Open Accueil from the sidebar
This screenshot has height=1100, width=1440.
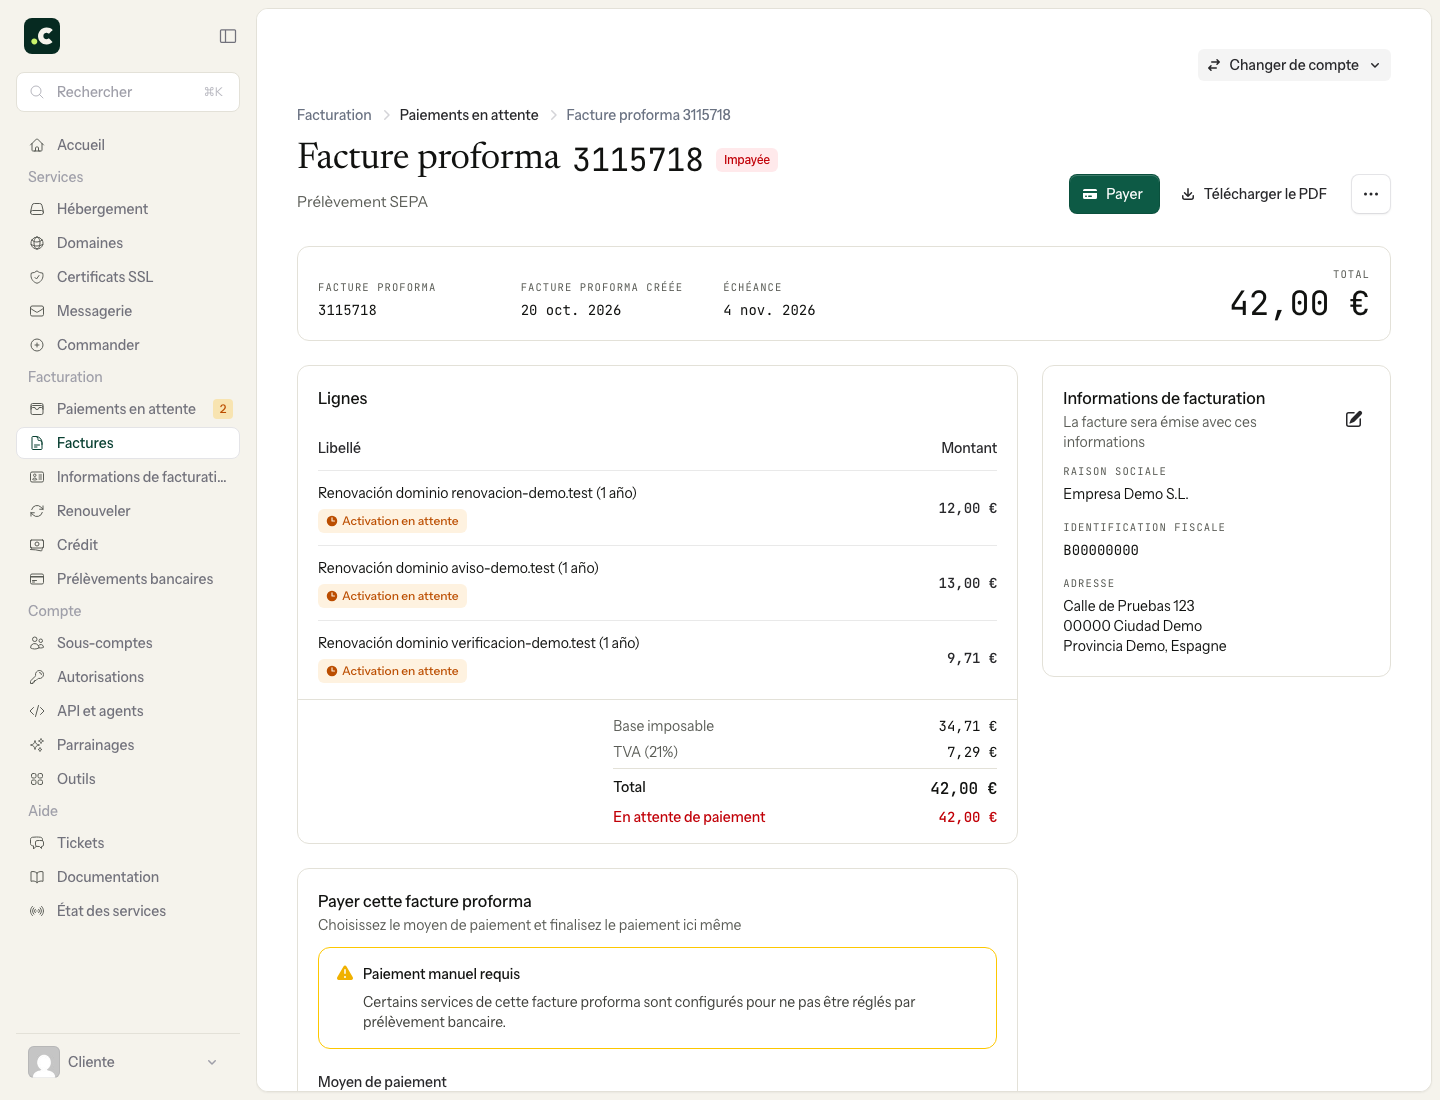click(x=128, y=145)
